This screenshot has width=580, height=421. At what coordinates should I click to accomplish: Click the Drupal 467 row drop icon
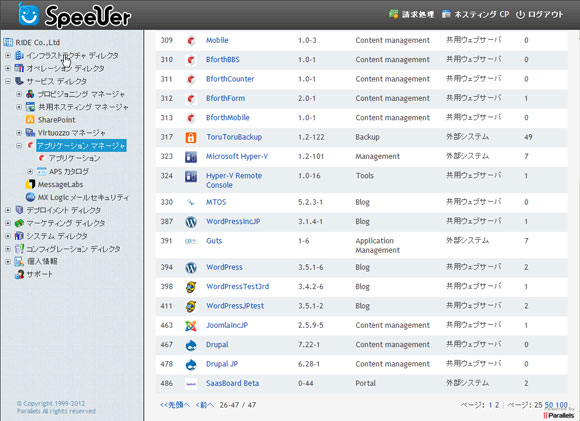(x=190, y=345)
